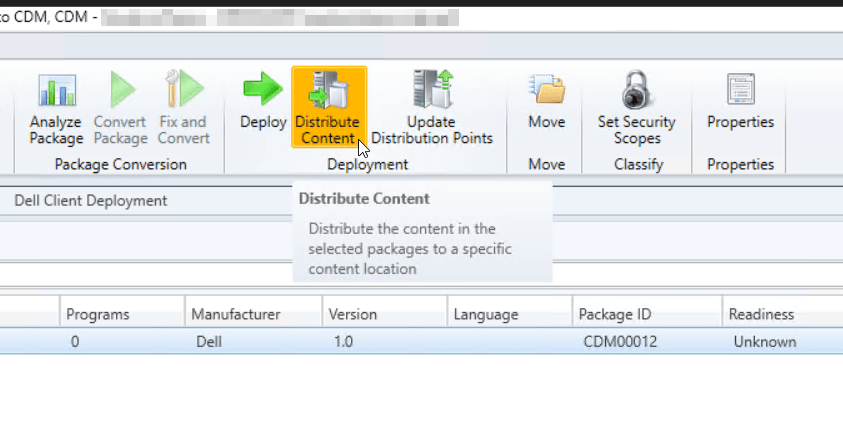Sort list by the Programs column

coord(98,314)
